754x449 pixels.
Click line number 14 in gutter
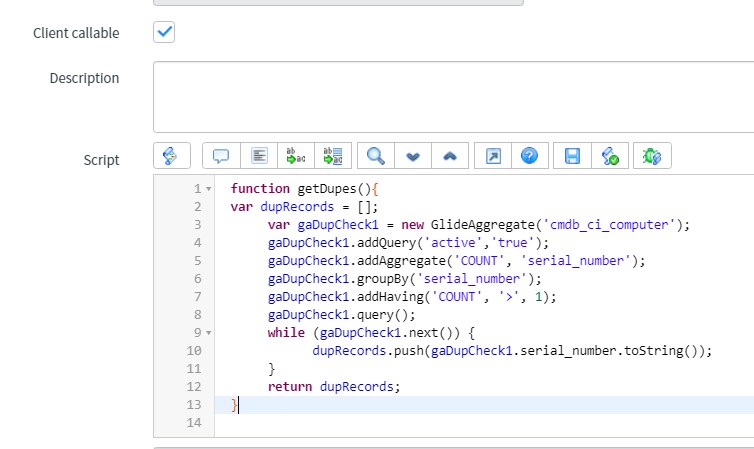pyautogui.click(x=194, y=423)
